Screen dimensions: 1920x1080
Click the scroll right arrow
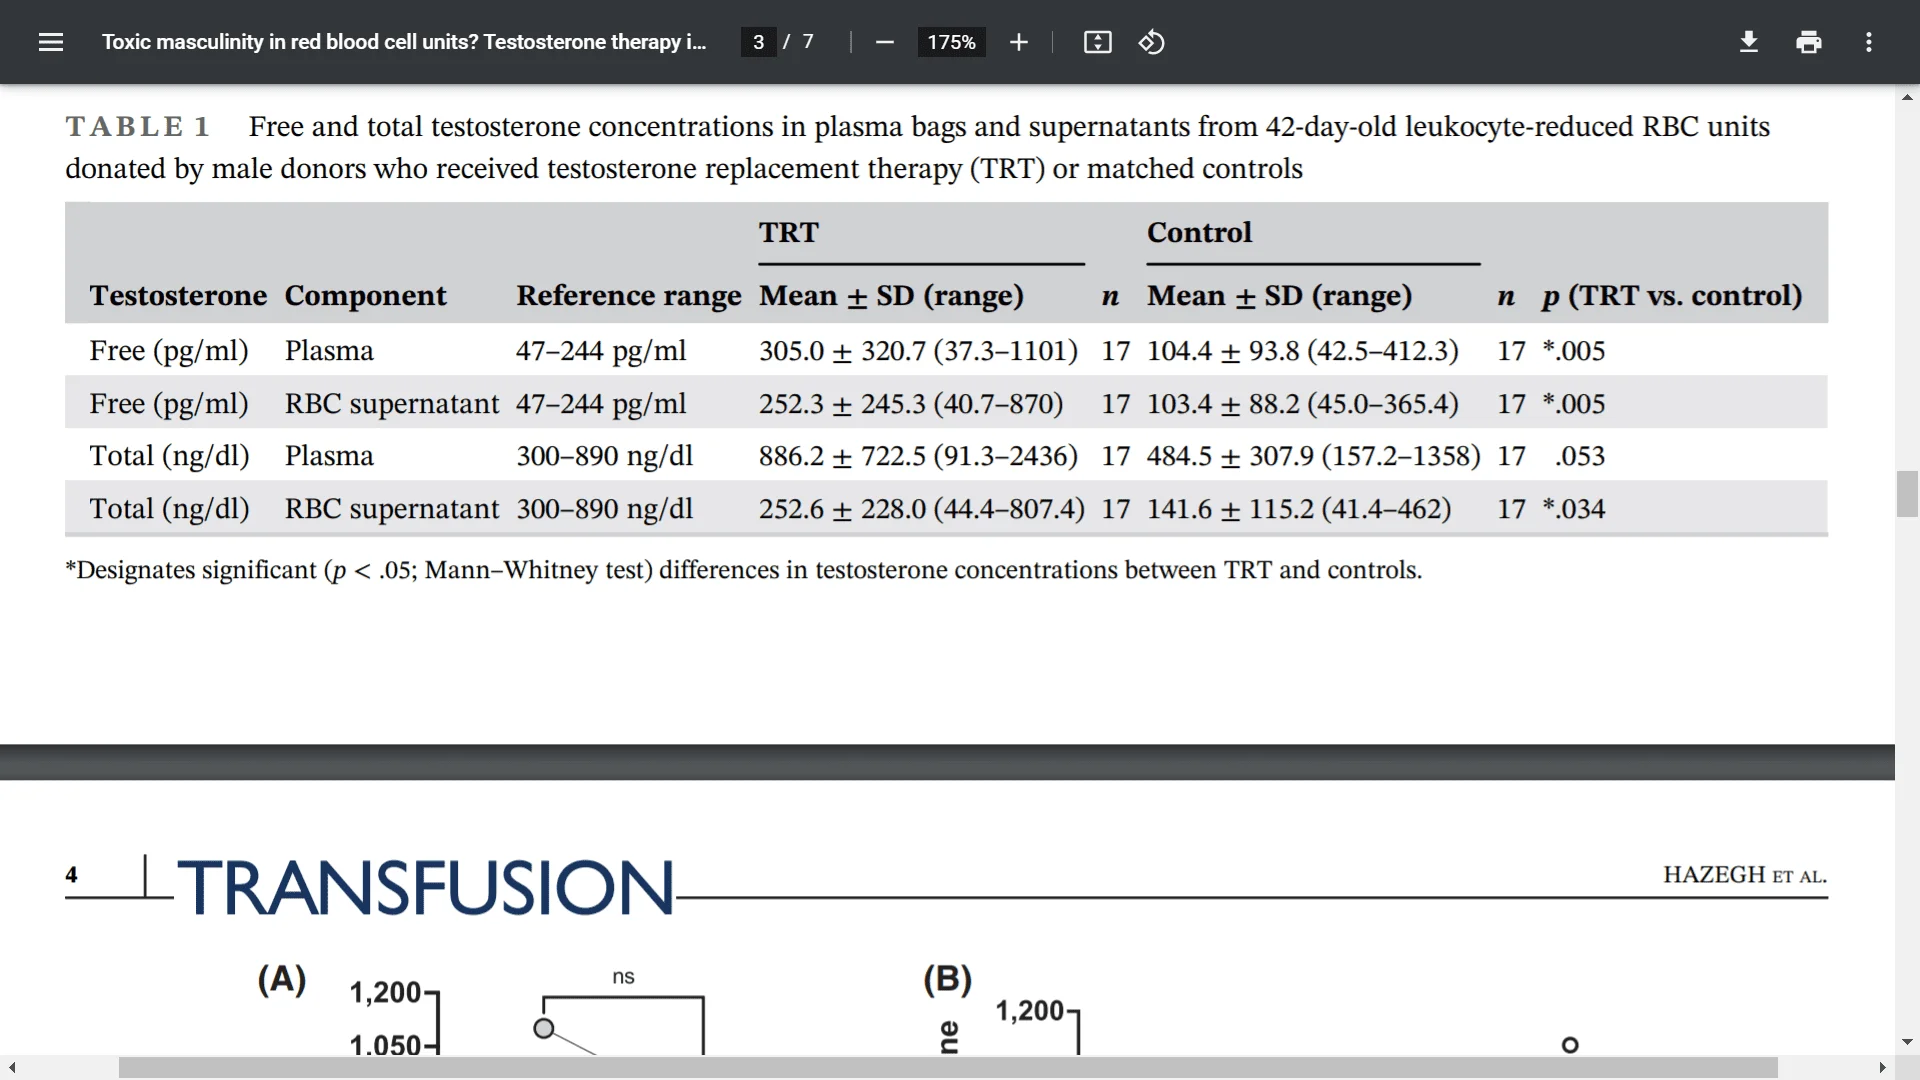tap(1882, 1068)
